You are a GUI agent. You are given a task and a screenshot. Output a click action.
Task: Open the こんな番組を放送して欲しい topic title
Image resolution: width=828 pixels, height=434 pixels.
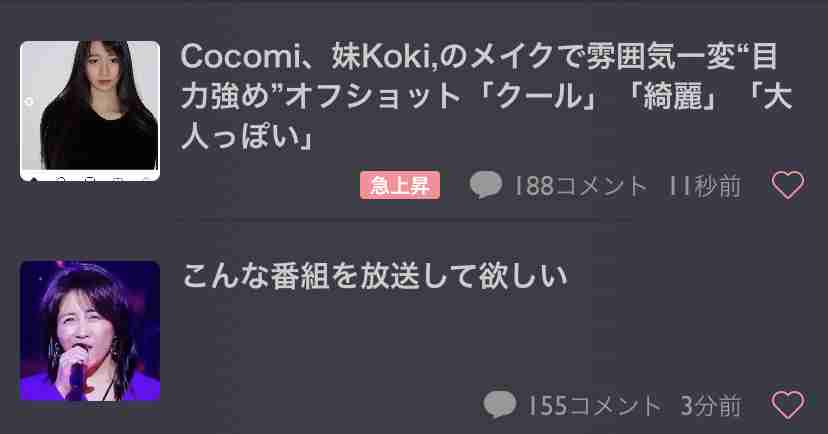(374, 276)
